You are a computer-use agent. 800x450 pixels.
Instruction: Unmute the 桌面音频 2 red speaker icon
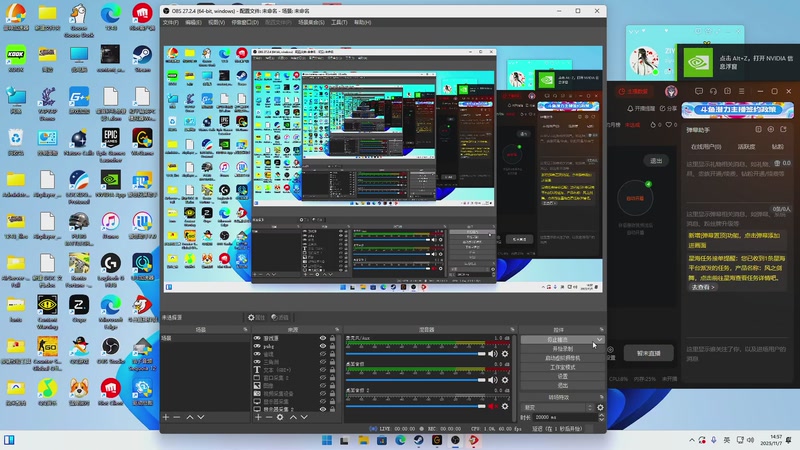(492, 406)
